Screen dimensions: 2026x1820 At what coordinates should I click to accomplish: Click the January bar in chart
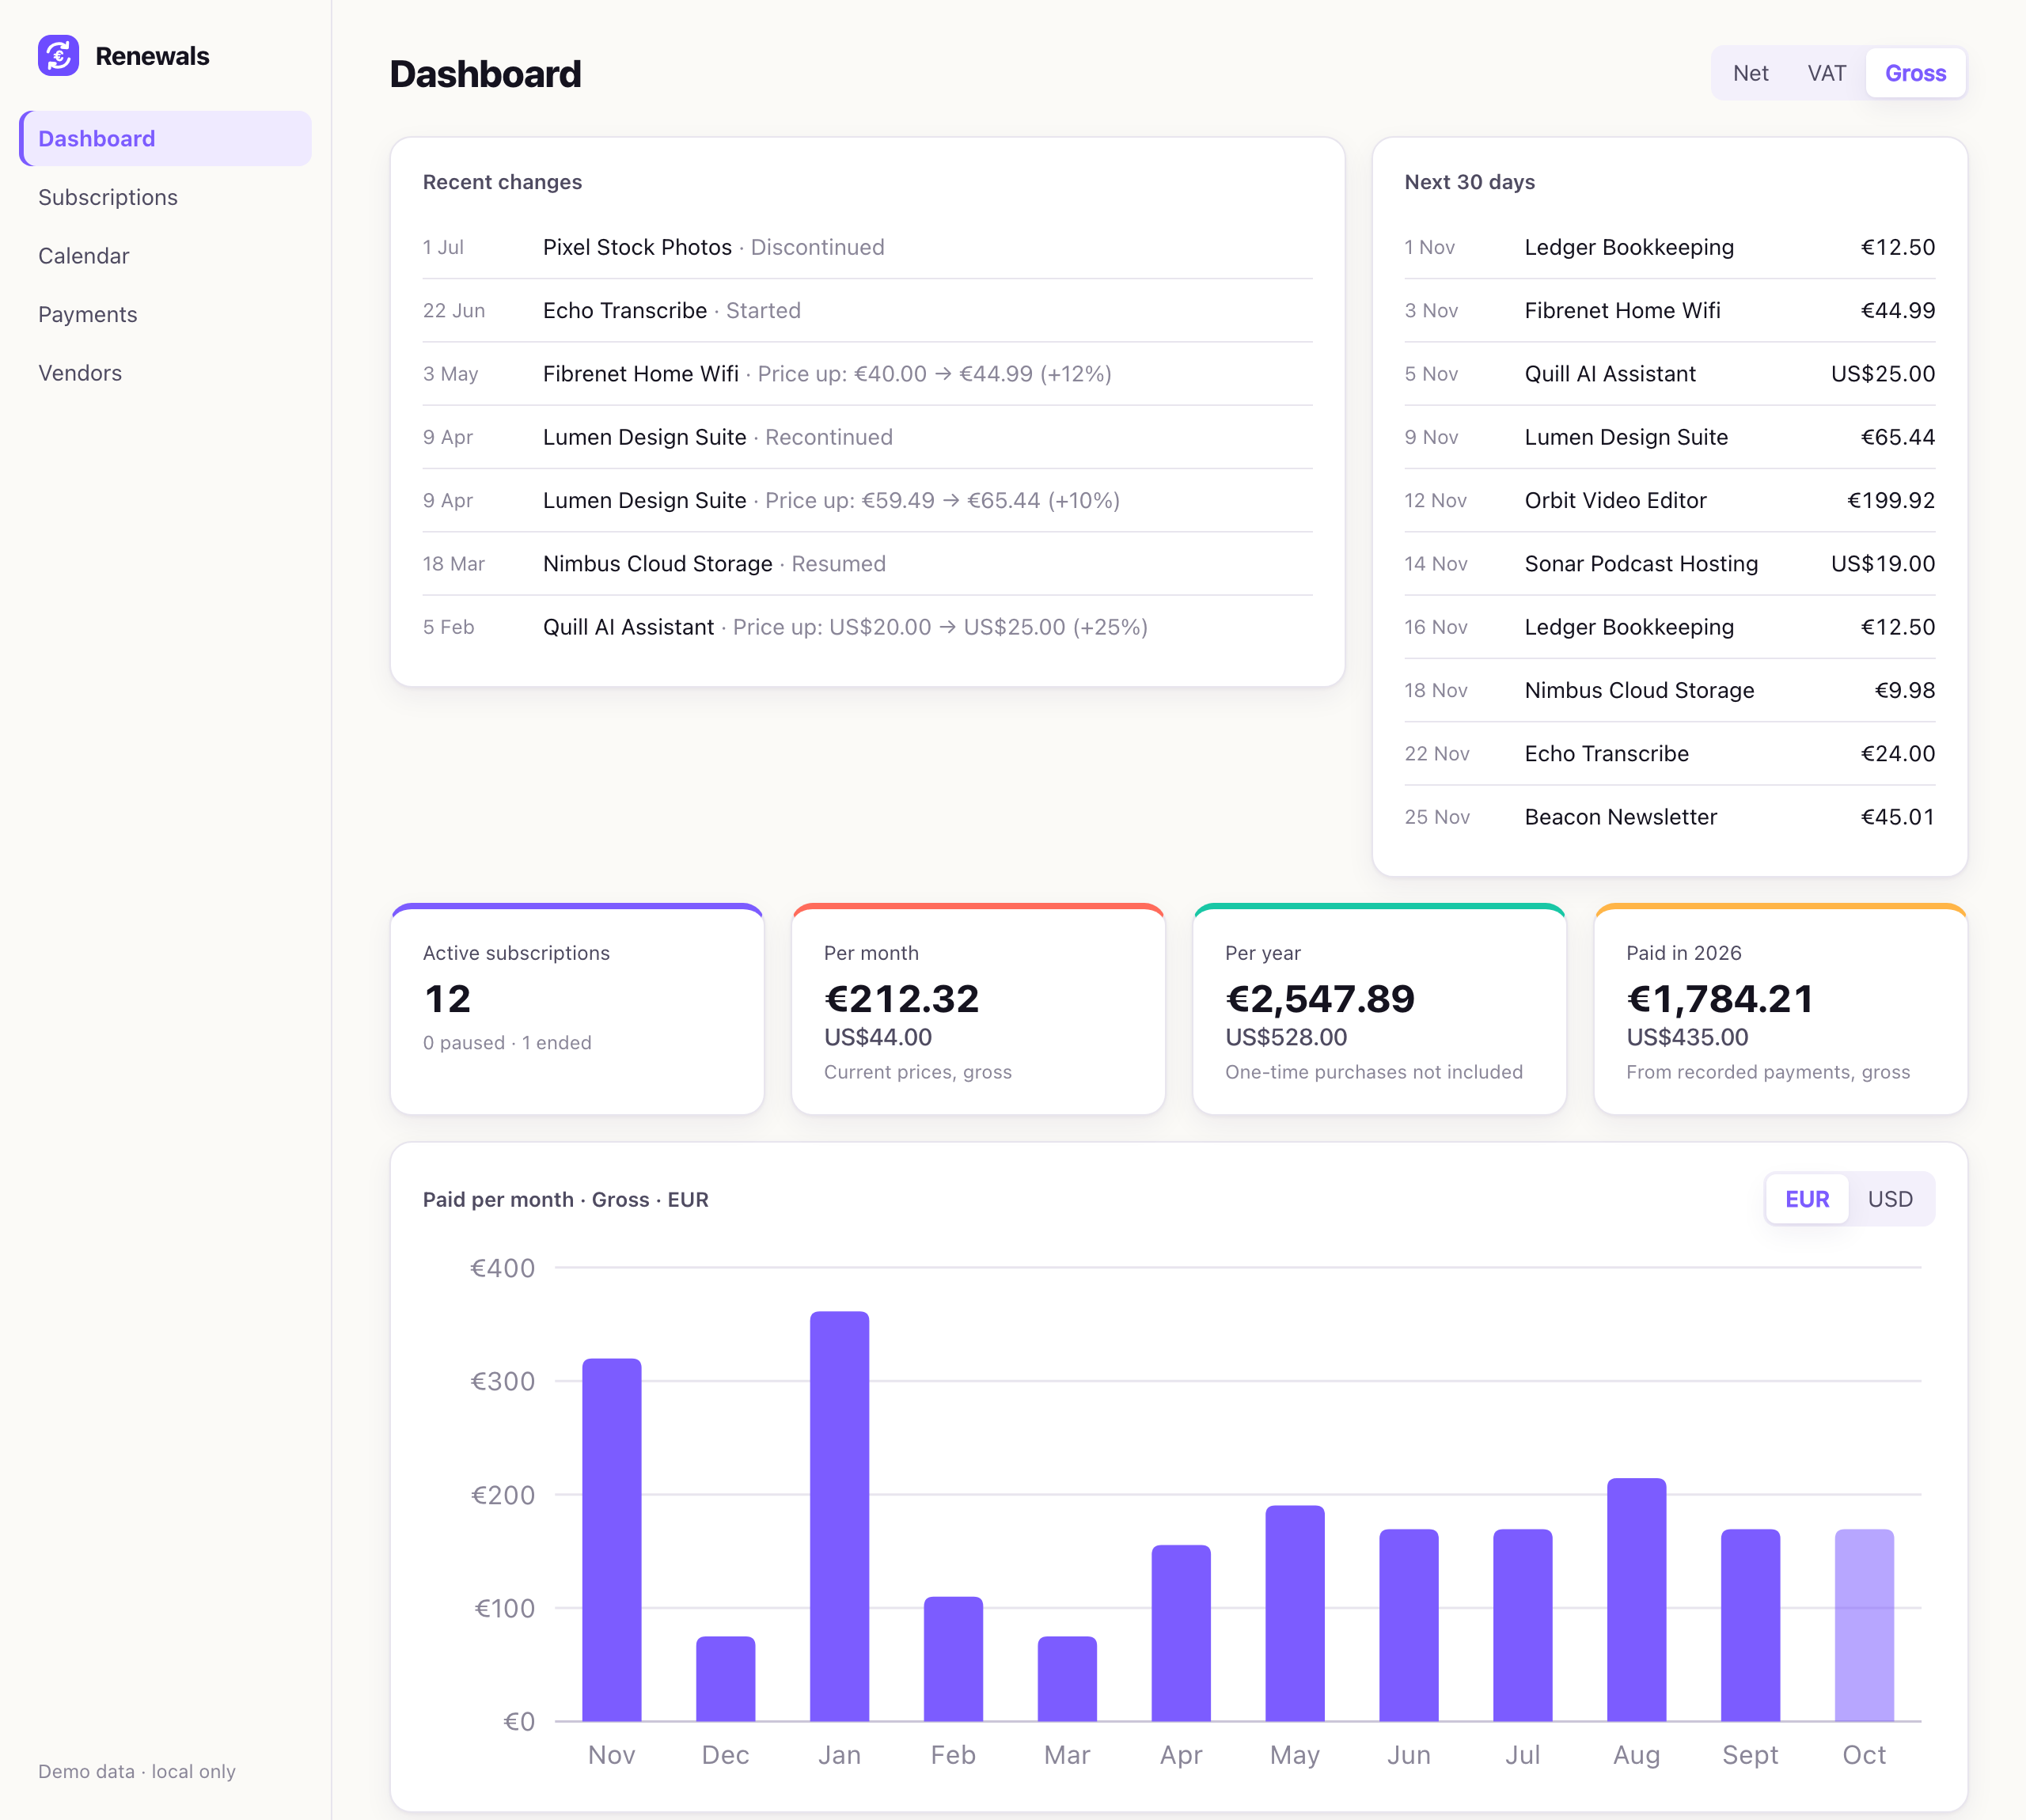[x=839, y=1516]
